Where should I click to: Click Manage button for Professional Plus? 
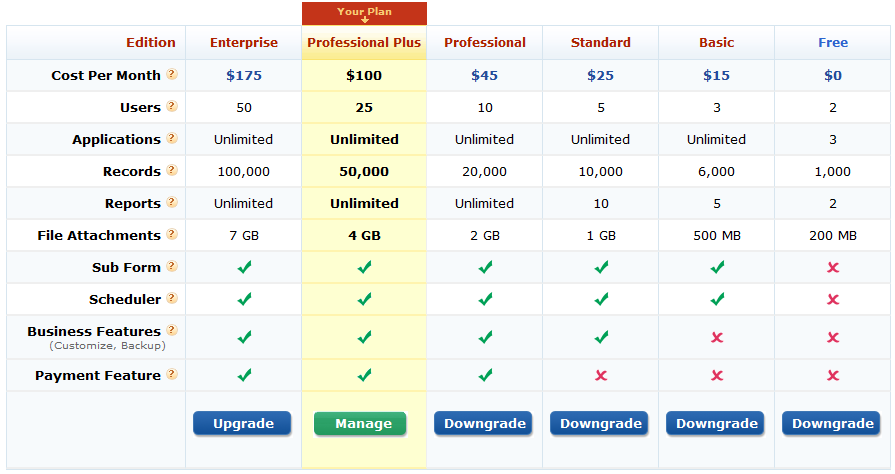(x=363, y=424)
